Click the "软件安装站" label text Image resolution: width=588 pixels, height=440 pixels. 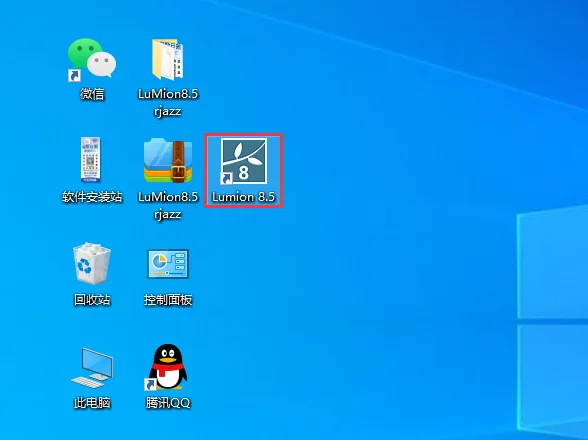tap(92, 197)
